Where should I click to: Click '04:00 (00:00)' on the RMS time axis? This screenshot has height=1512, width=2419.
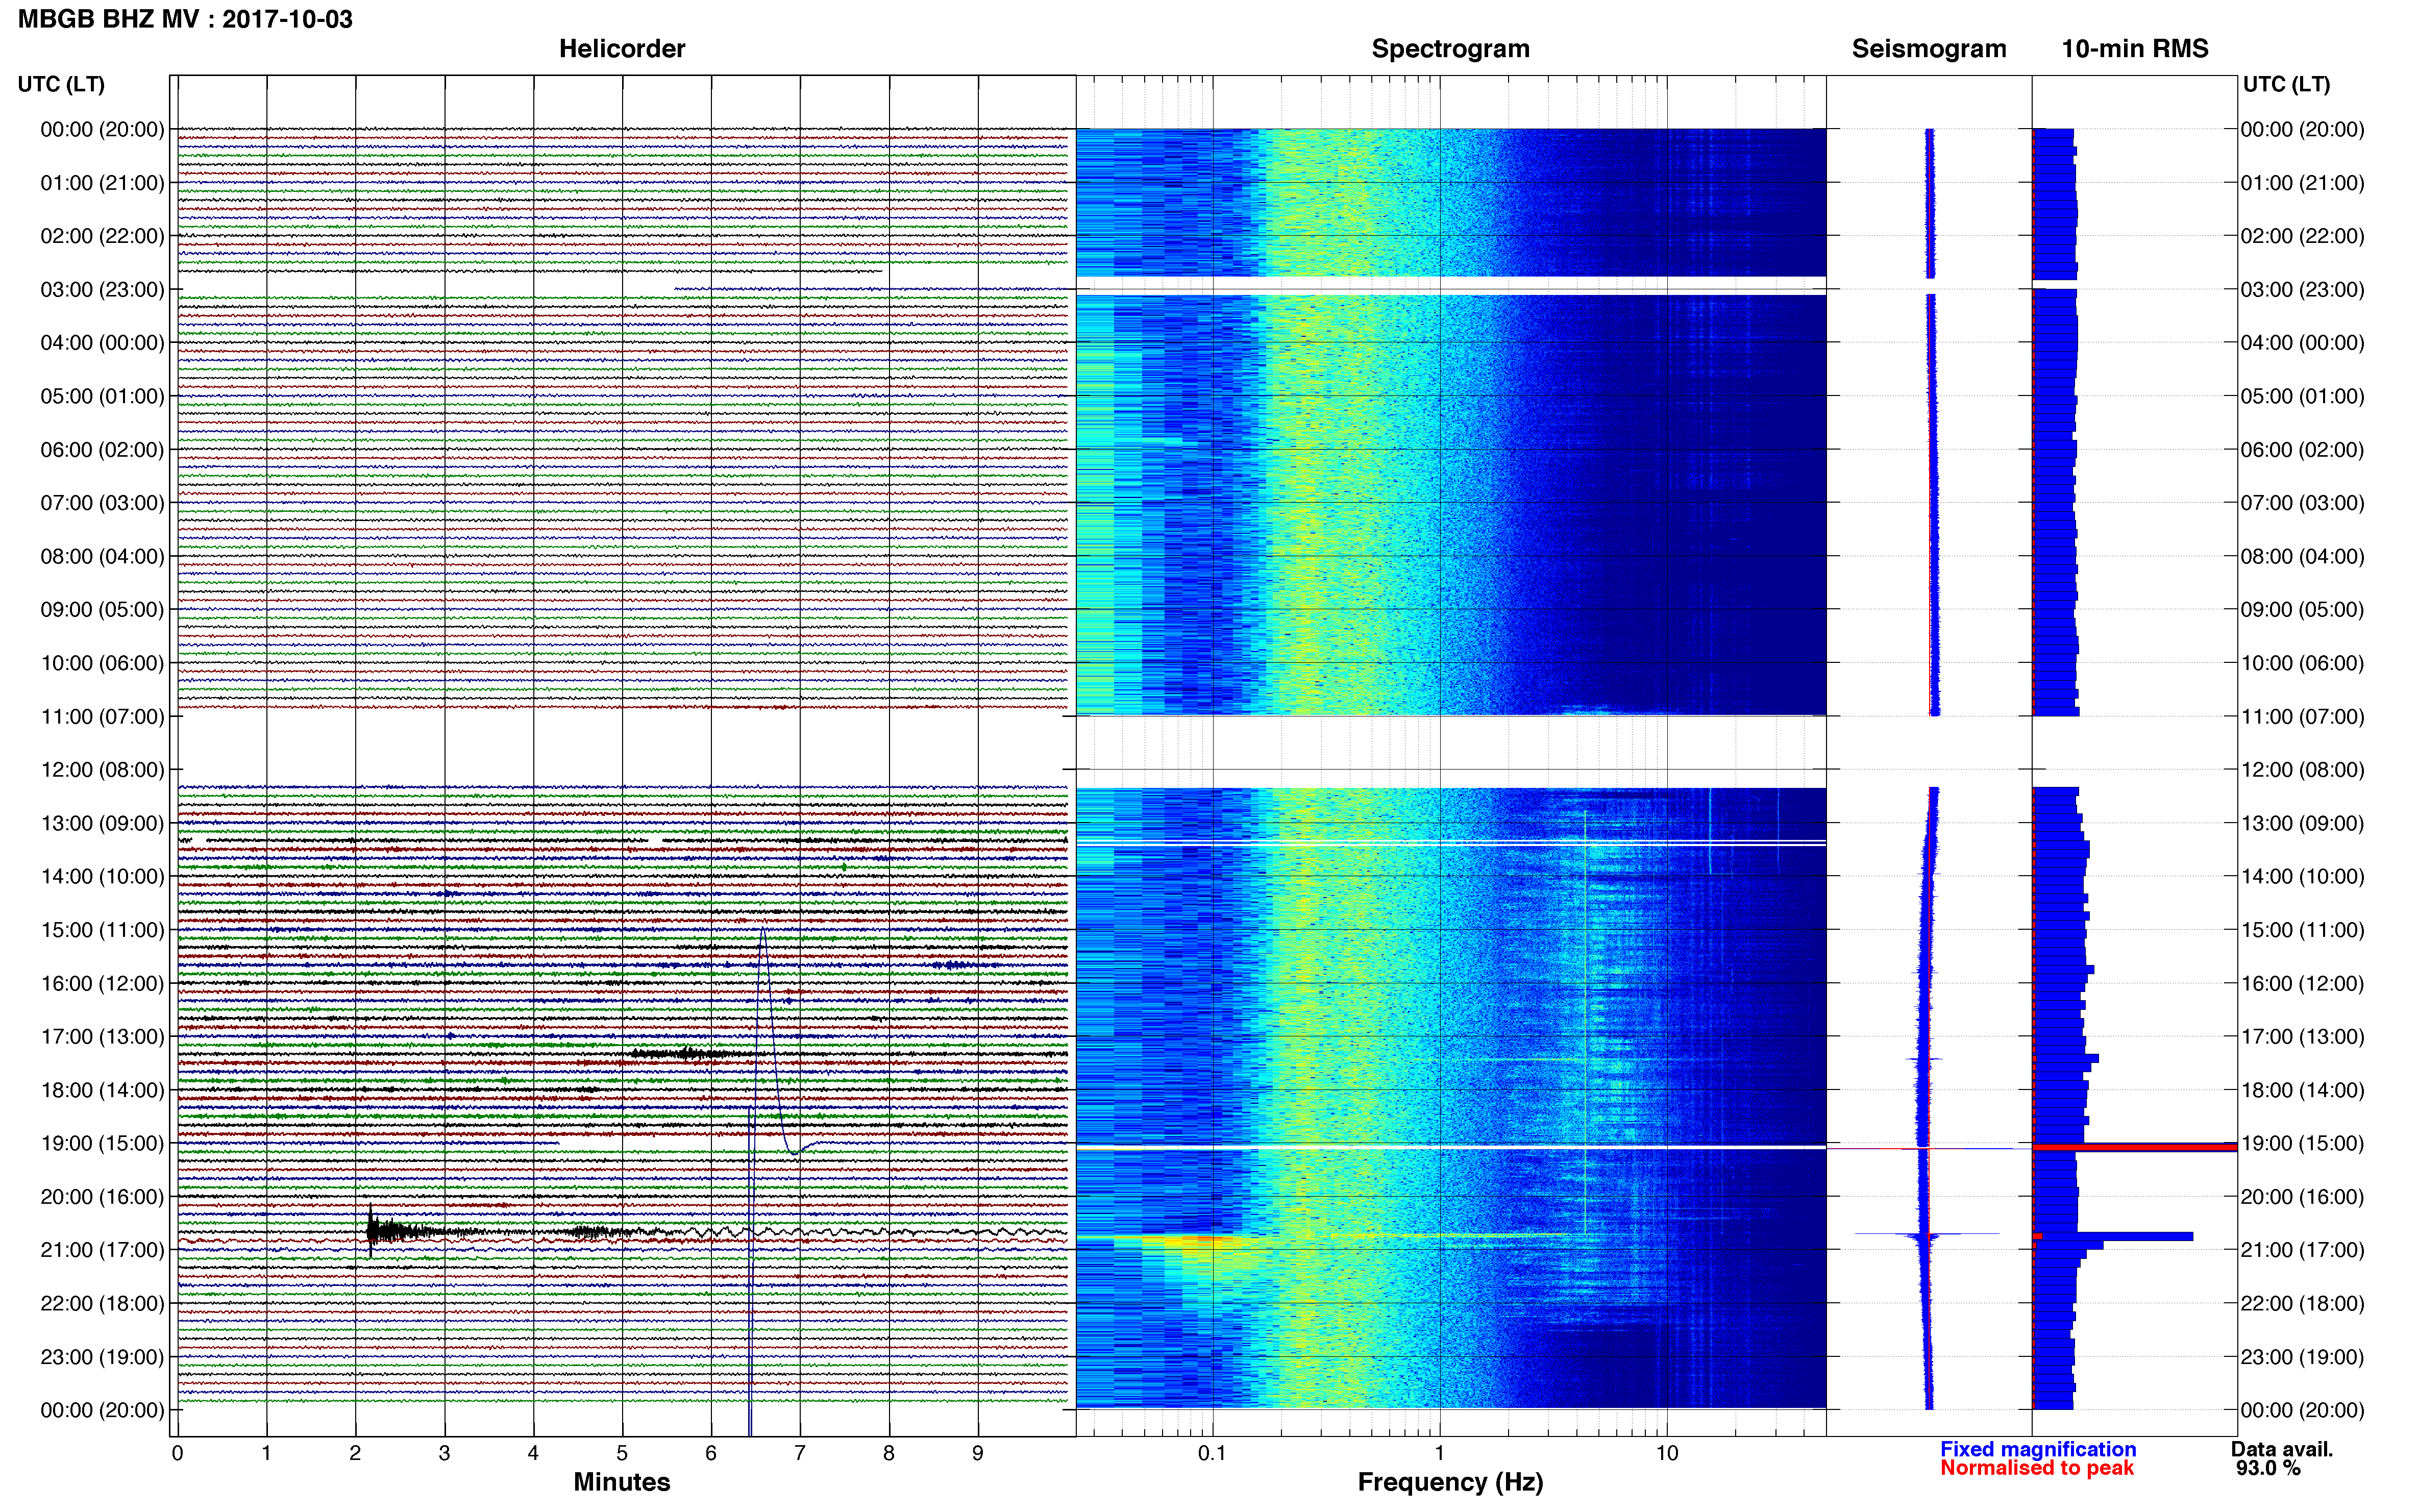[2302, 343]
